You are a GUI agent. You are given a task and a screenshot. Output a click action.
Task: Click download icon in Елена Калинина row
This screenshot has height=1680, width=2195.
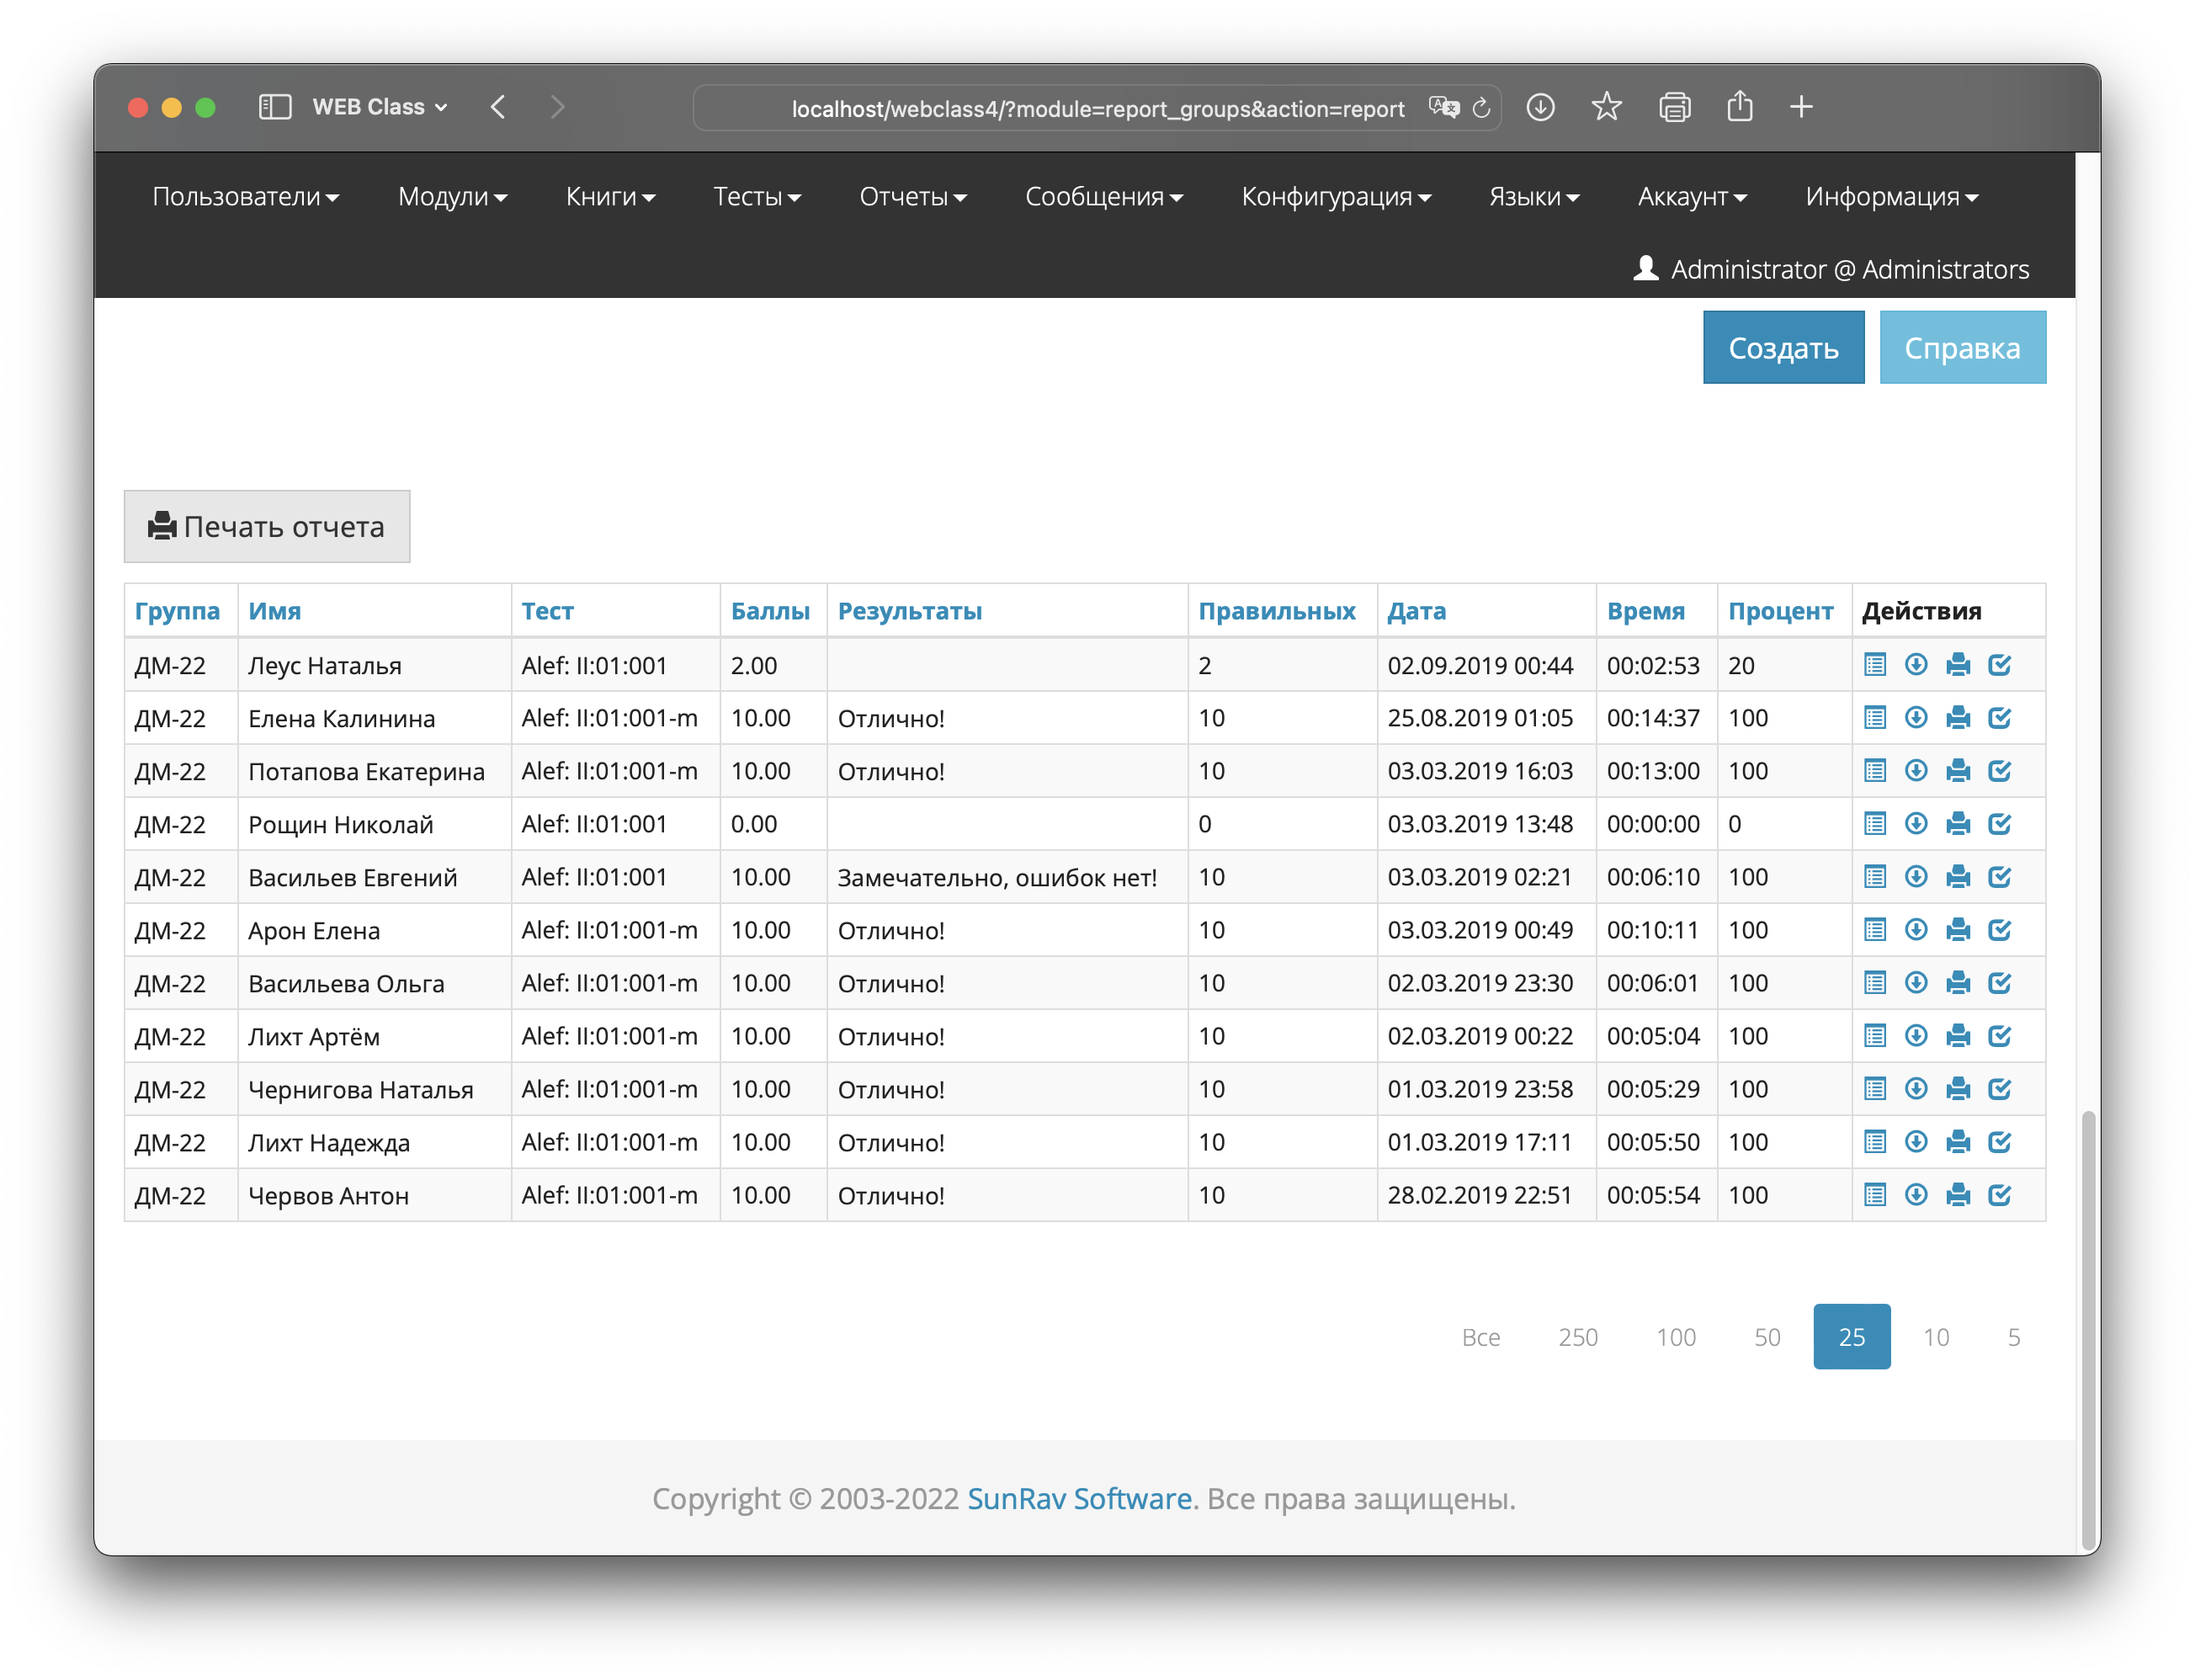1916,718
